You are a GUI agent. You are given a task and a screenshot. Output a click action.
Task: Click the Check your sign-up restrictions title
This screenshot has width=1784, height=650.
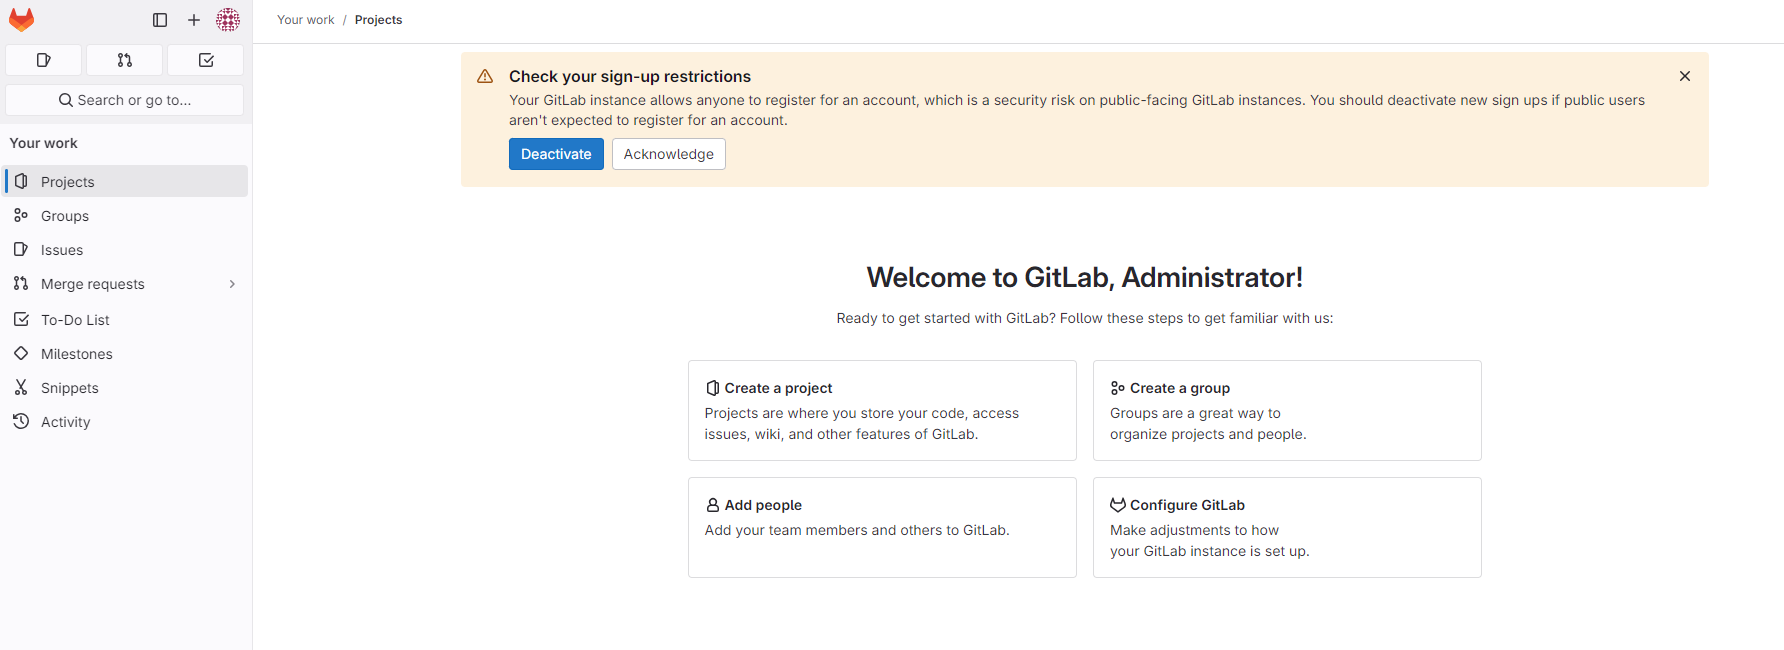click(x=630, y=76)
